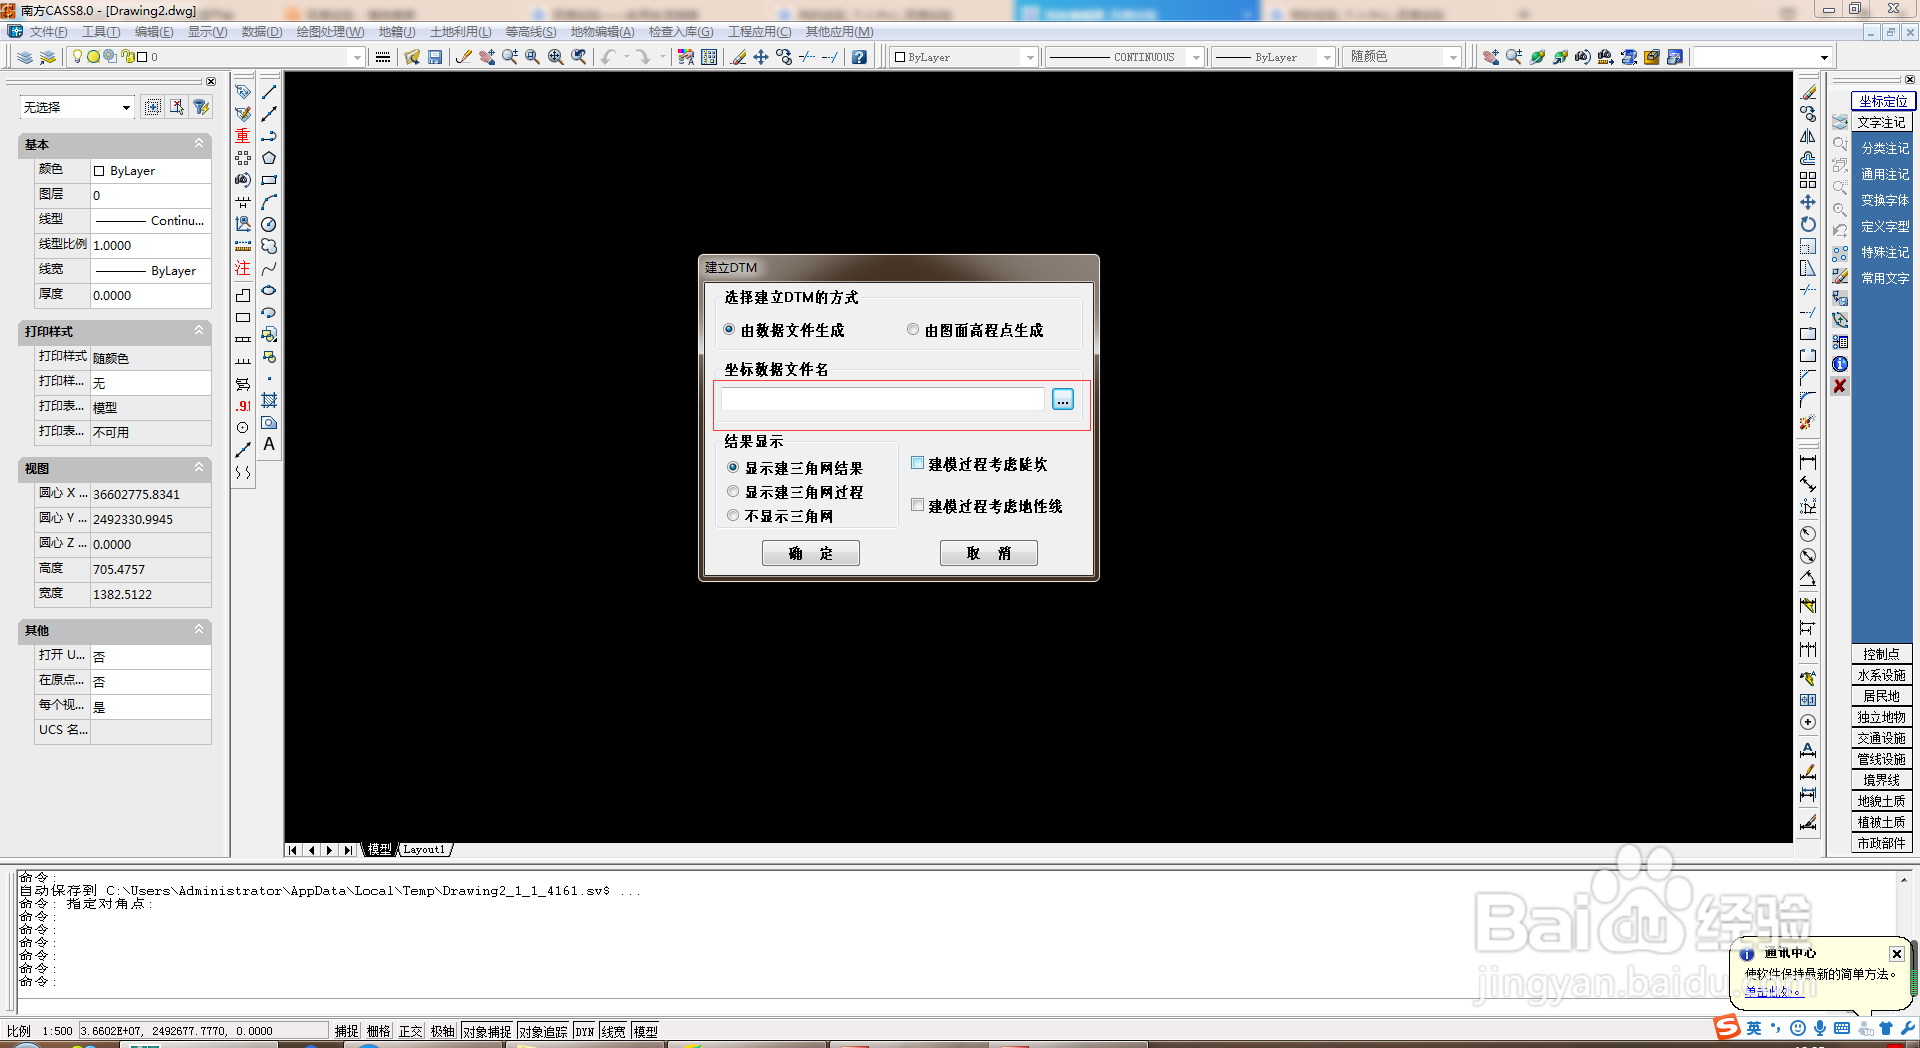Select 显示建三角网结果 radio option
The image size is (1920, 1048).
tap(733, 468)
